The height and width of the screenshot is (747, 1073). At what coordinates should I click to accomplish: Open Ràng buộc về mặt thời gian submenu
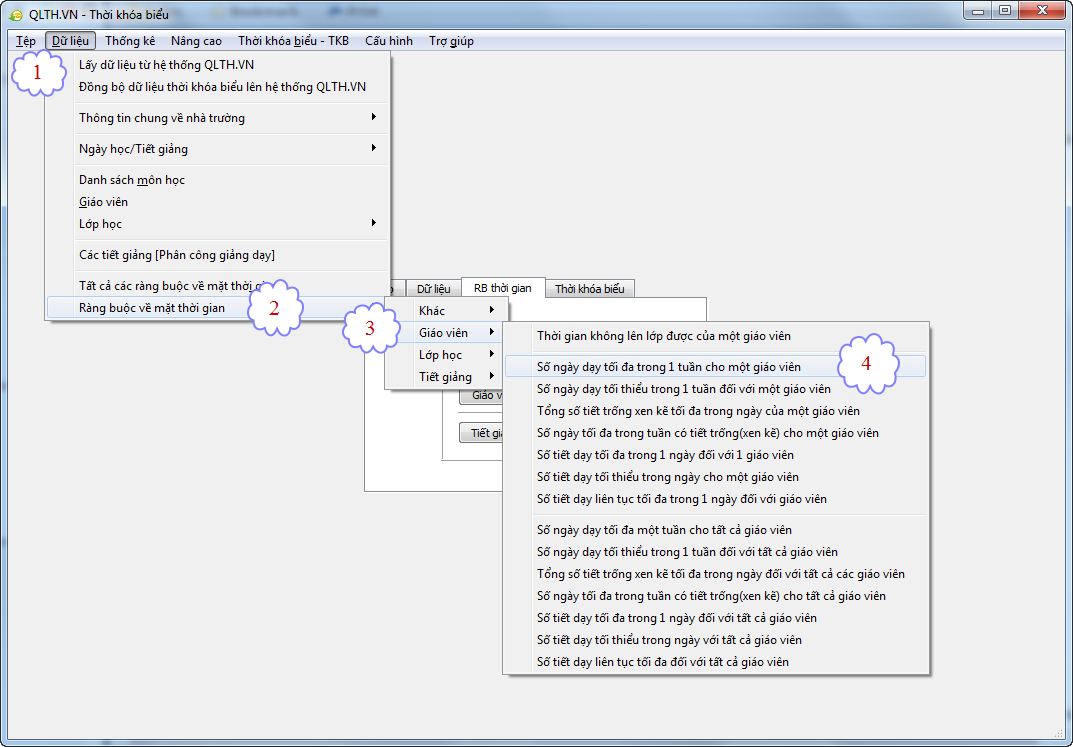[x=218, y=308]
